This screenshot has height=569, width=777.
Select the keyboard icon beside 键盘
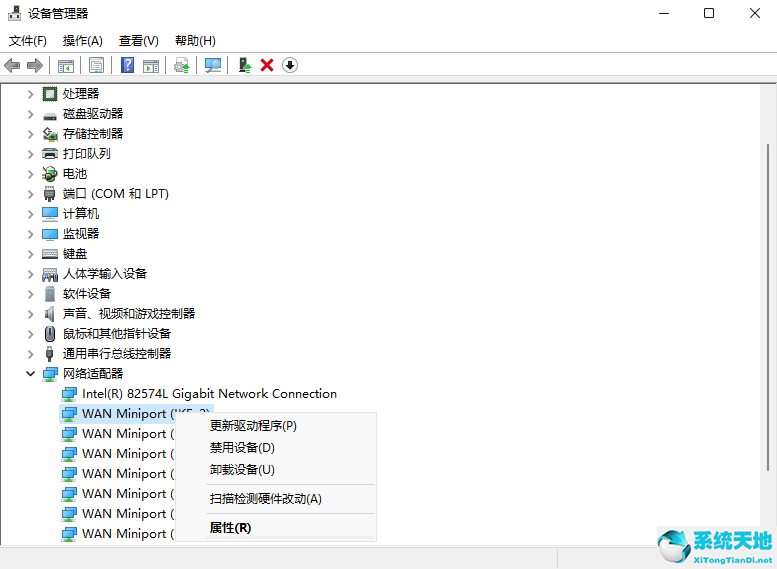click(50, 254)
